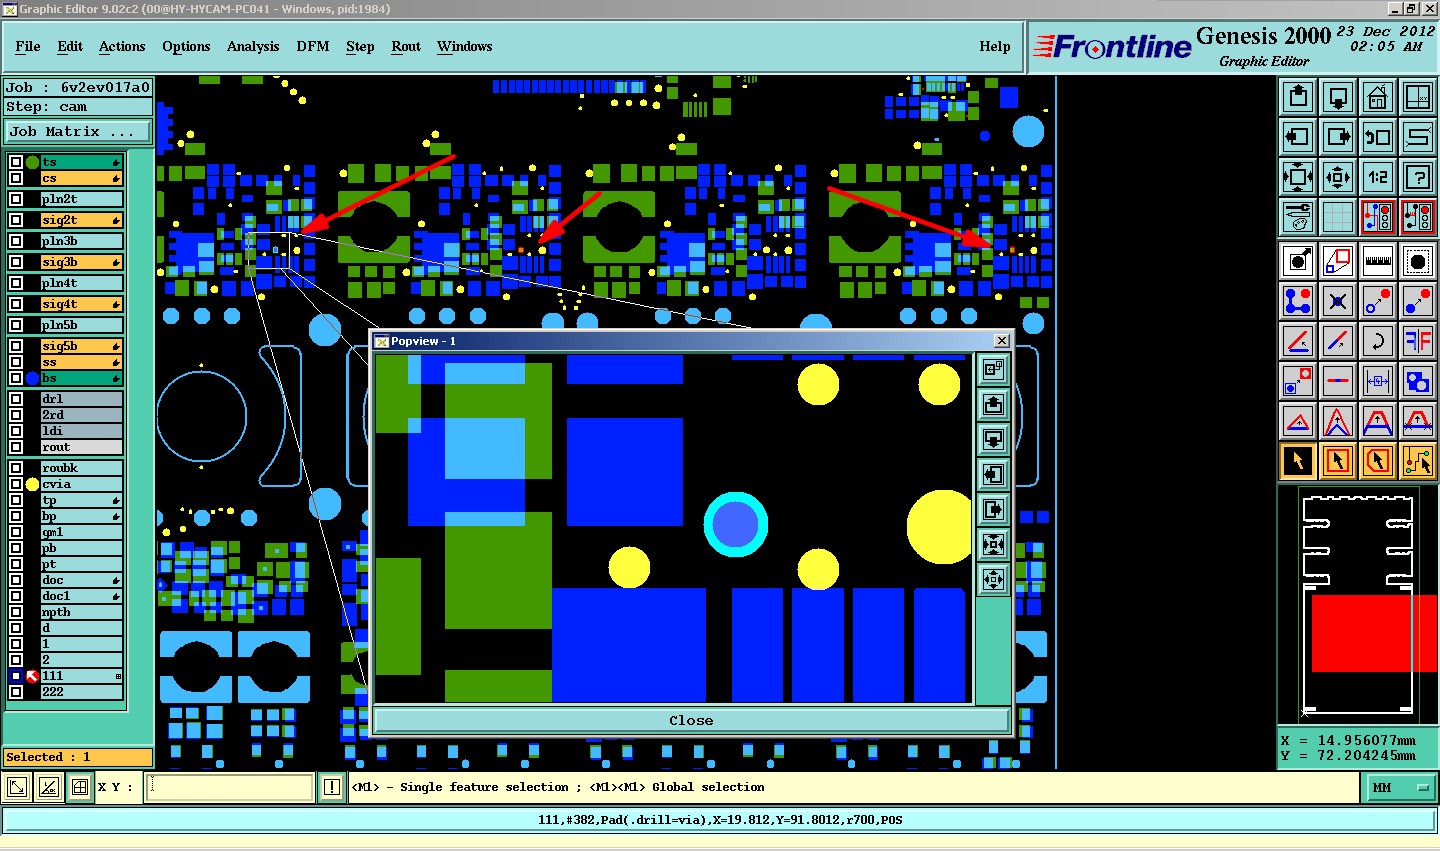This screenshot has width=1440, height=851.
Task: Click the zoom in arrows icon
Action: [x=1298, y=177]
